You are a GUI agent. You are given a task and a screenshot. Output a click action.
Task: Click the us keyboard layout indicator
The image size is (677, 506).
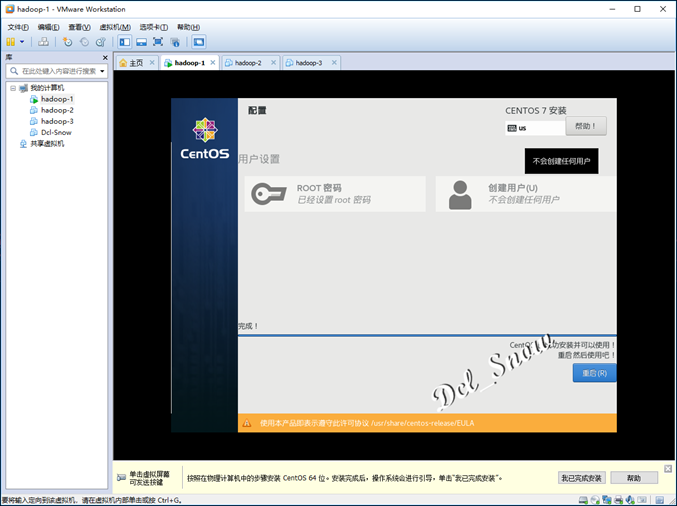(535, 128)
